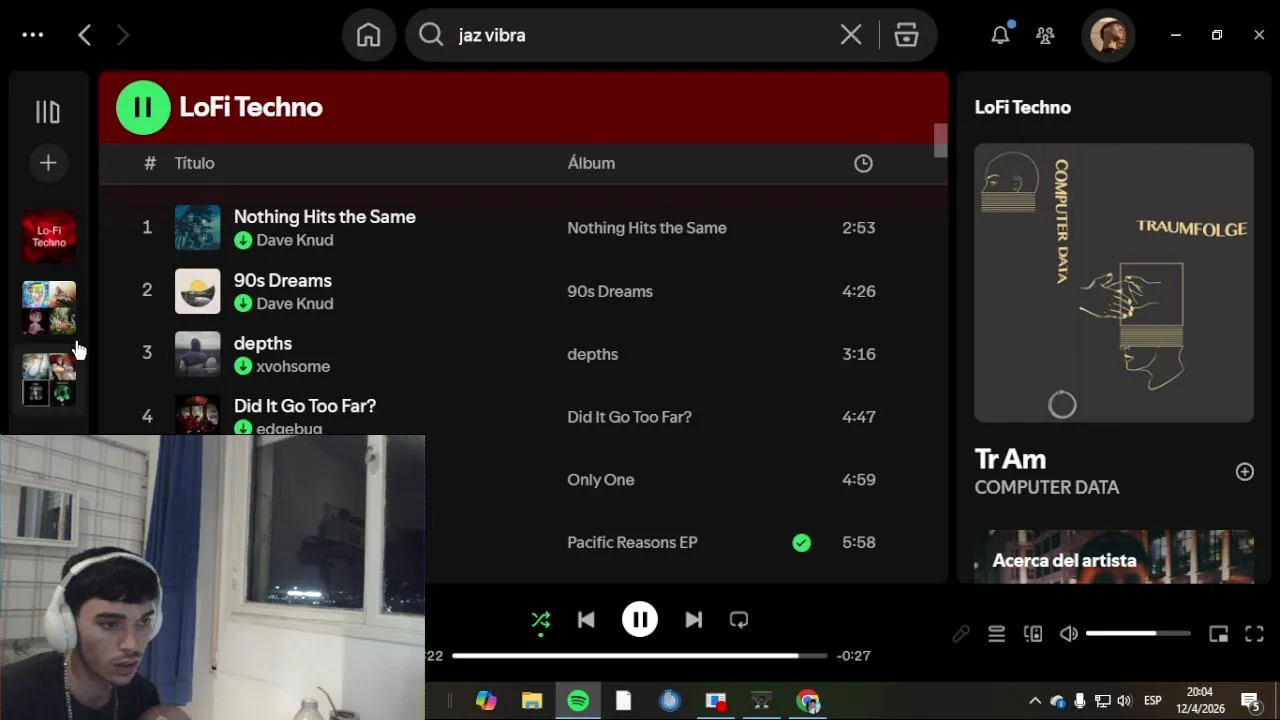Image resolution: width=1280 pixels, height=720 pixels.
Task: Toggle repeat mode
Action: coord(739,620)
